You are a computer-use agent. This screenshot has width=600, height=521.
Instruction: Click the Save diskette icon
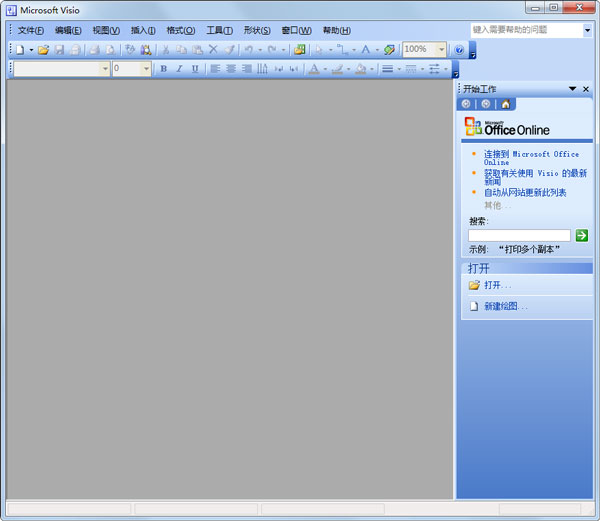pos(59,50)
